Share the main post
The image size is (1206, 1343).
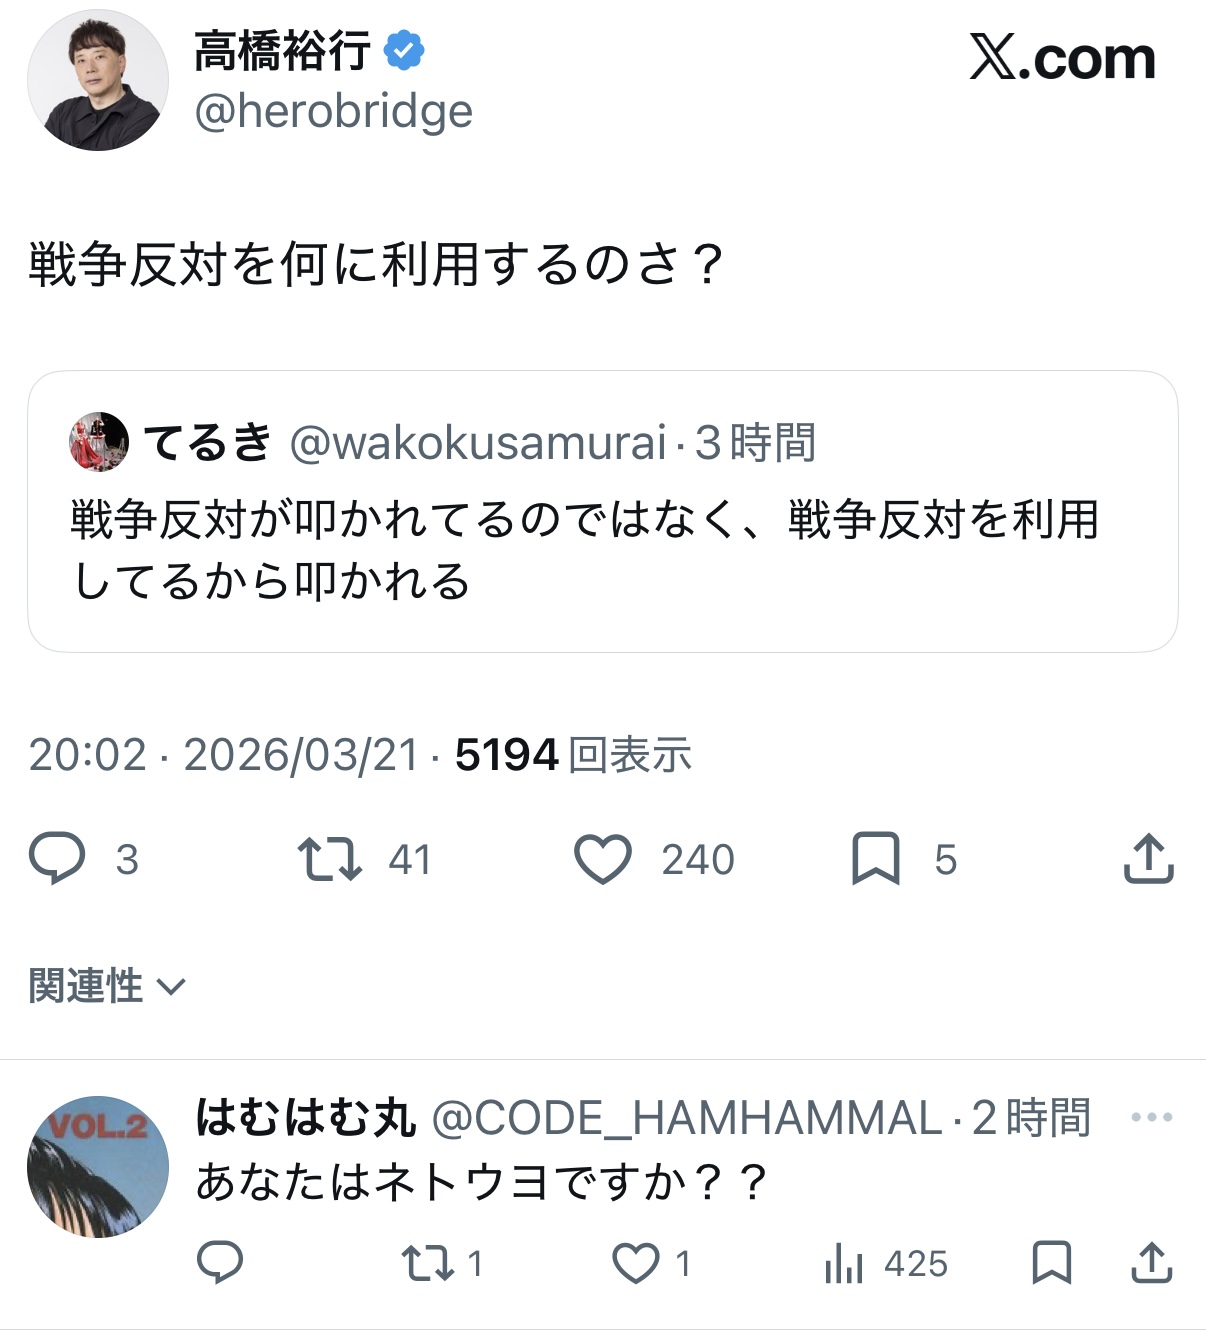[1148, 859]
